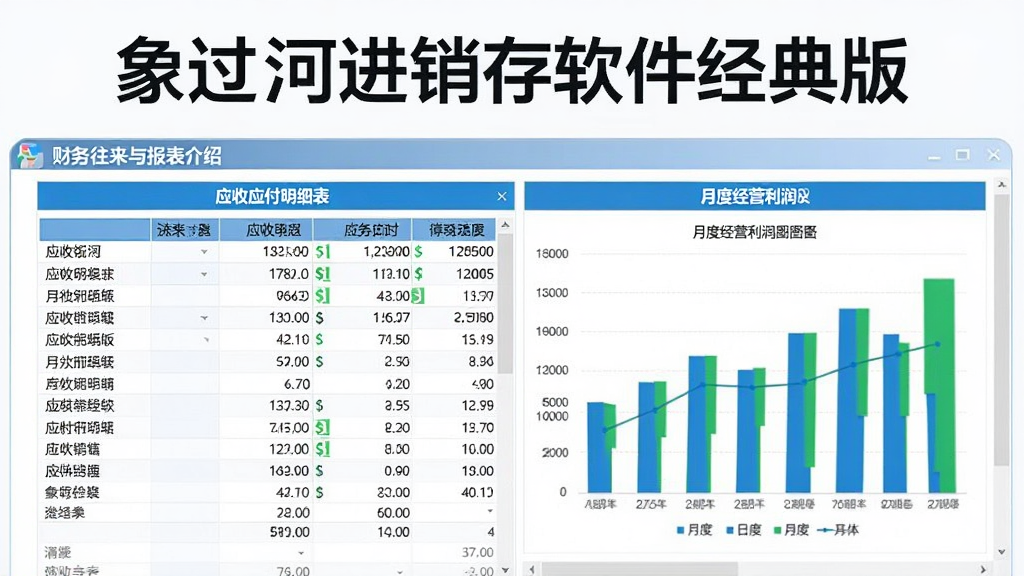This screenshot has height=576, width=1024.
Task: Click the column header above 126500
Action: (456, 230)
